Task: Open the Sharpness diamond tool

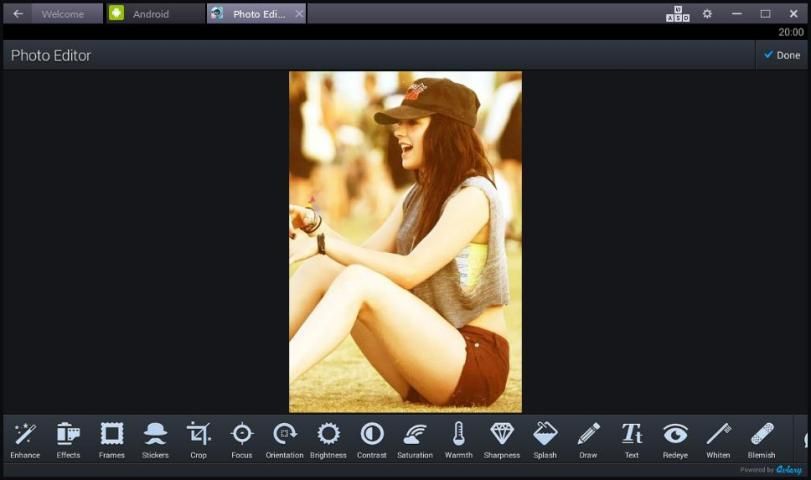Action: [x=502, y=439]
